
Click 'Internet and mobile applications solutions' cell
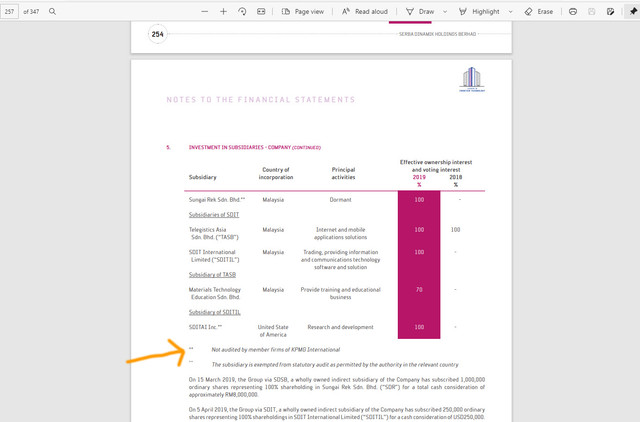click(340, 233)
